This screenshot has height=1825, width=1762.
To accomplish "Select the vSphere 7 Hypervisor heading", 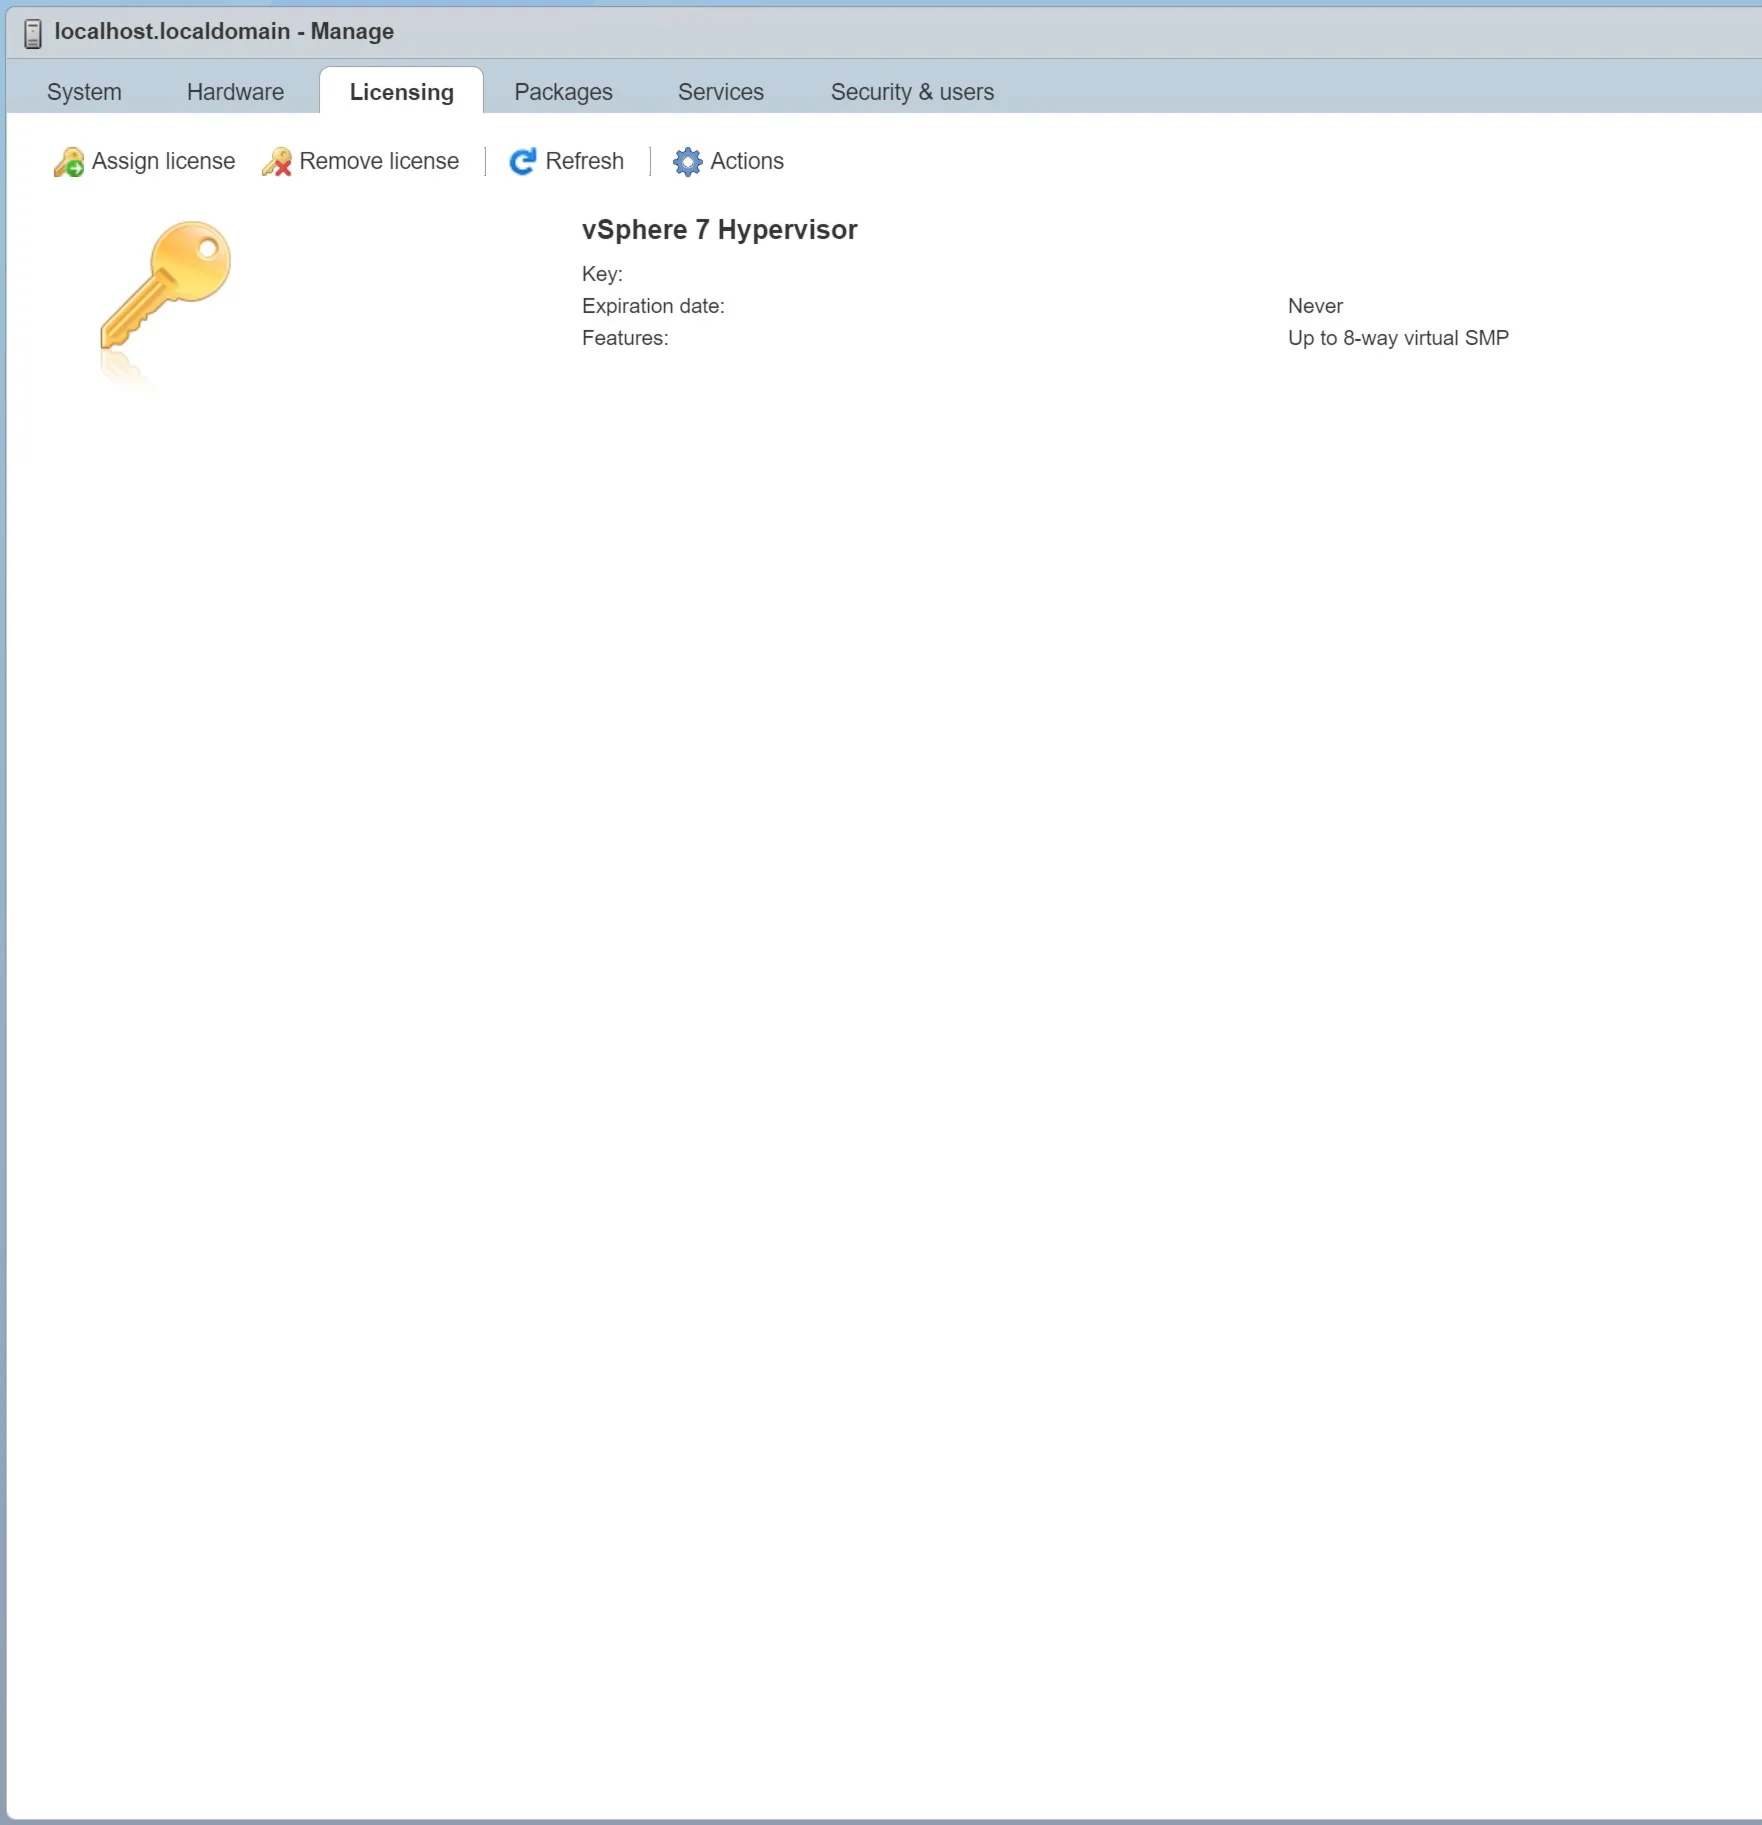I will 720,230.
